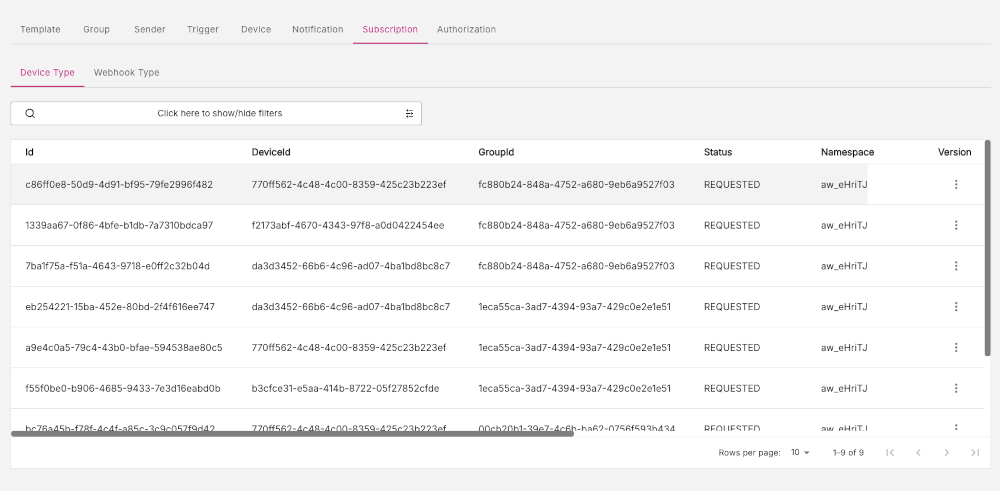
Task: Click the search magnifier icon
Action: click(30, 114)
